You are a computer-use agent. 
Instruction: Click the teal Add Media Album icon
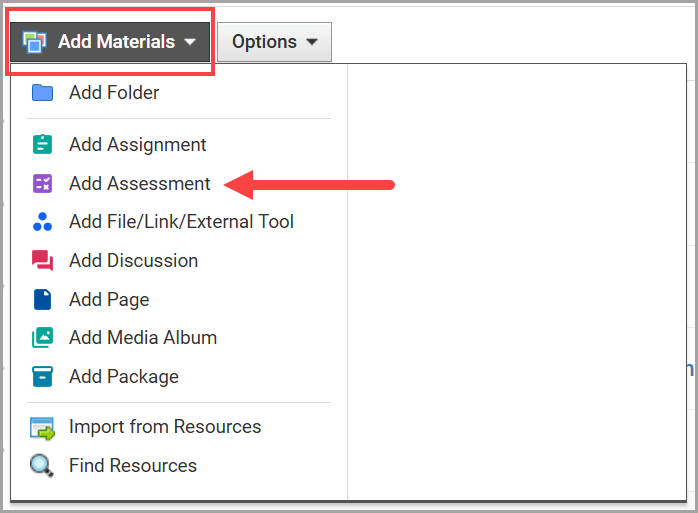coord(42,338)
